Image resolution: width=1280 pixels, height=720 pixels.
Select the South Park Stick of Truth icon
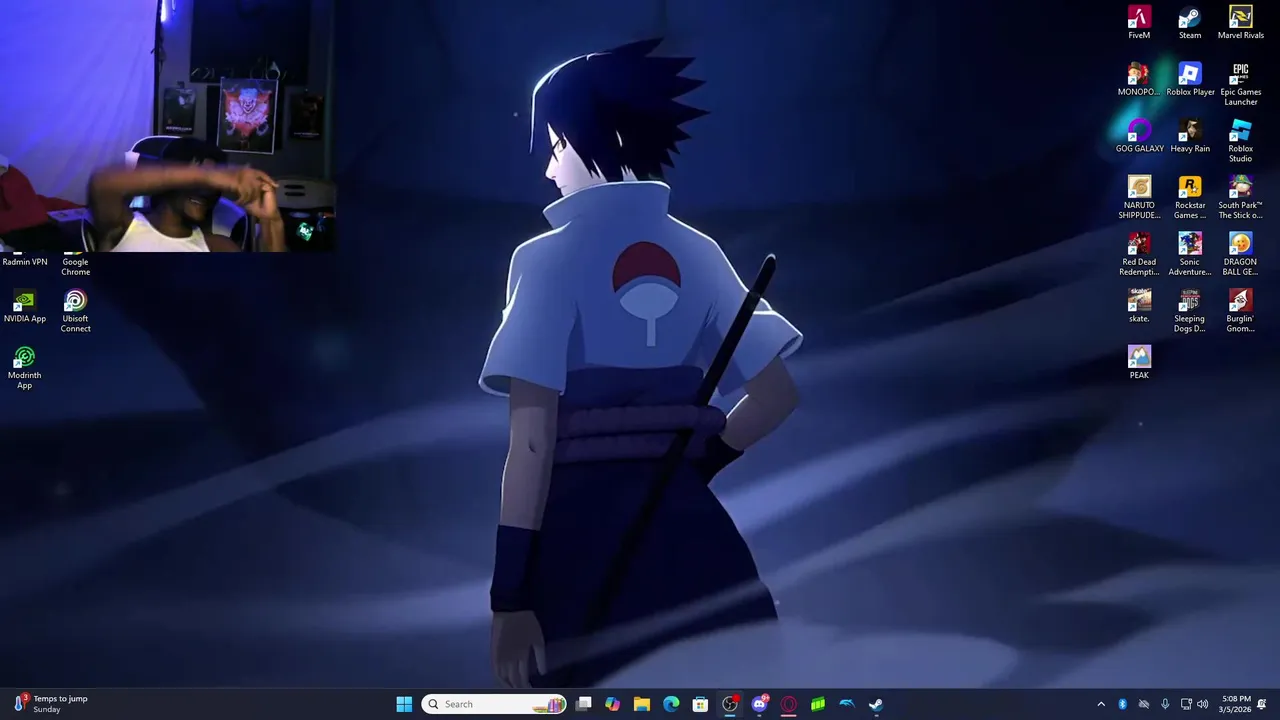click(x=1240, y=198)
